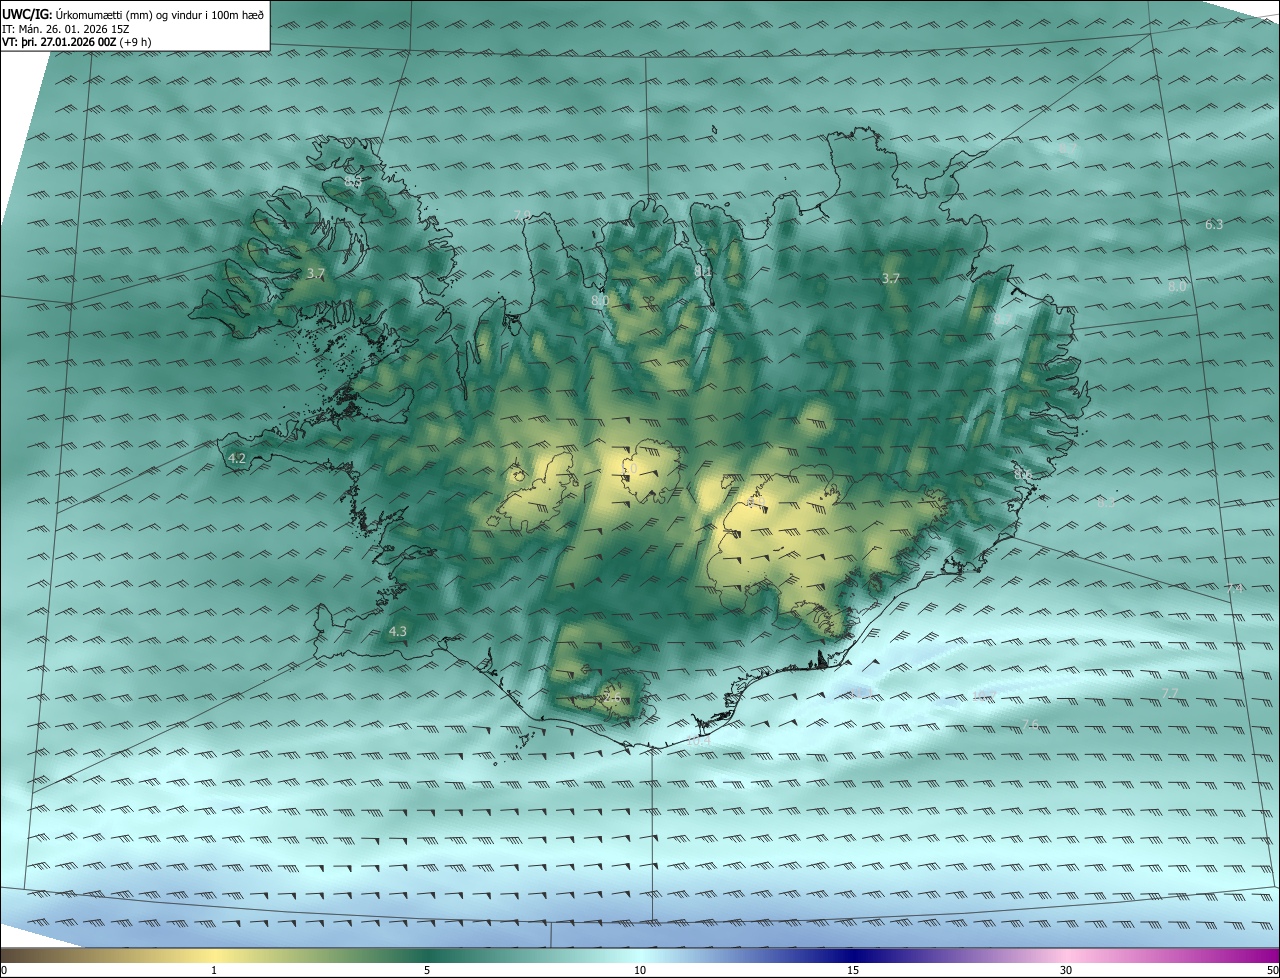Click the "3.7" value in northeast Iceland
Screen dimensions: 1280x978
point(891,279)
